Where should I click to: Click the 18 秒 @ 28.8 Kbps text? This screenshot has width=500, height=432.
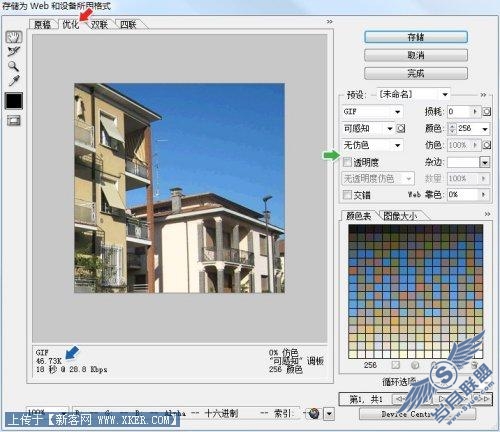(71, 369)
